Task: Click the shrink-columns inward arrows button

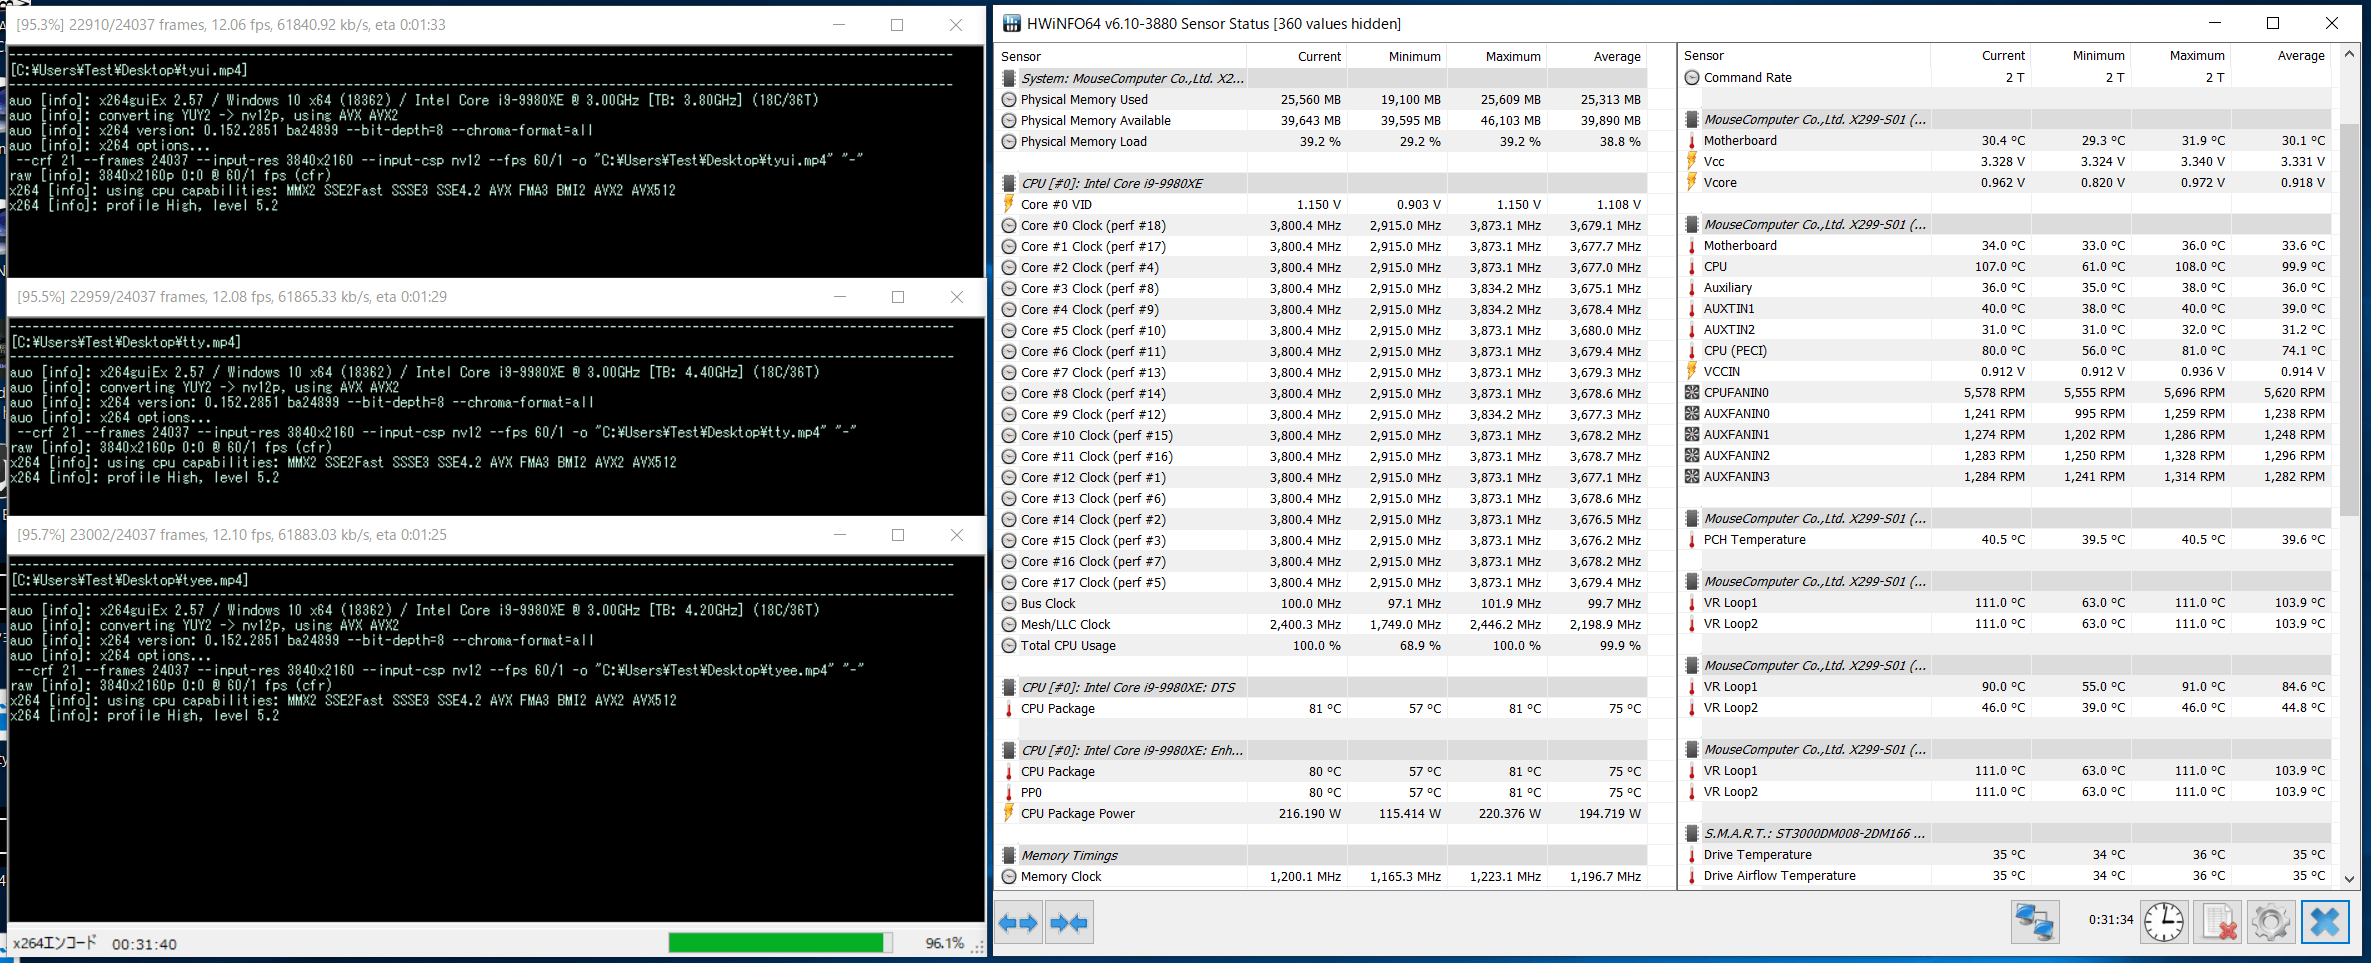Action: pos(1069,922)
